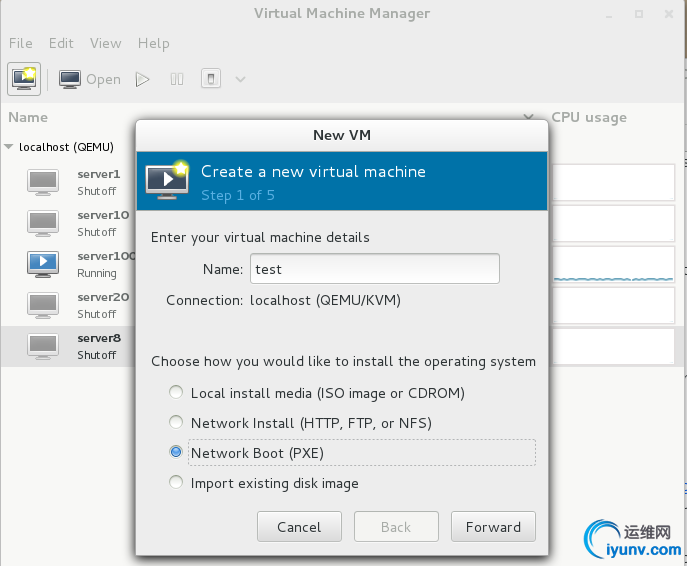Image resolution: width=687 pixels, height=566 pixels.
Task: Click the CPU usage column header
Action: [x=589, y=117]
